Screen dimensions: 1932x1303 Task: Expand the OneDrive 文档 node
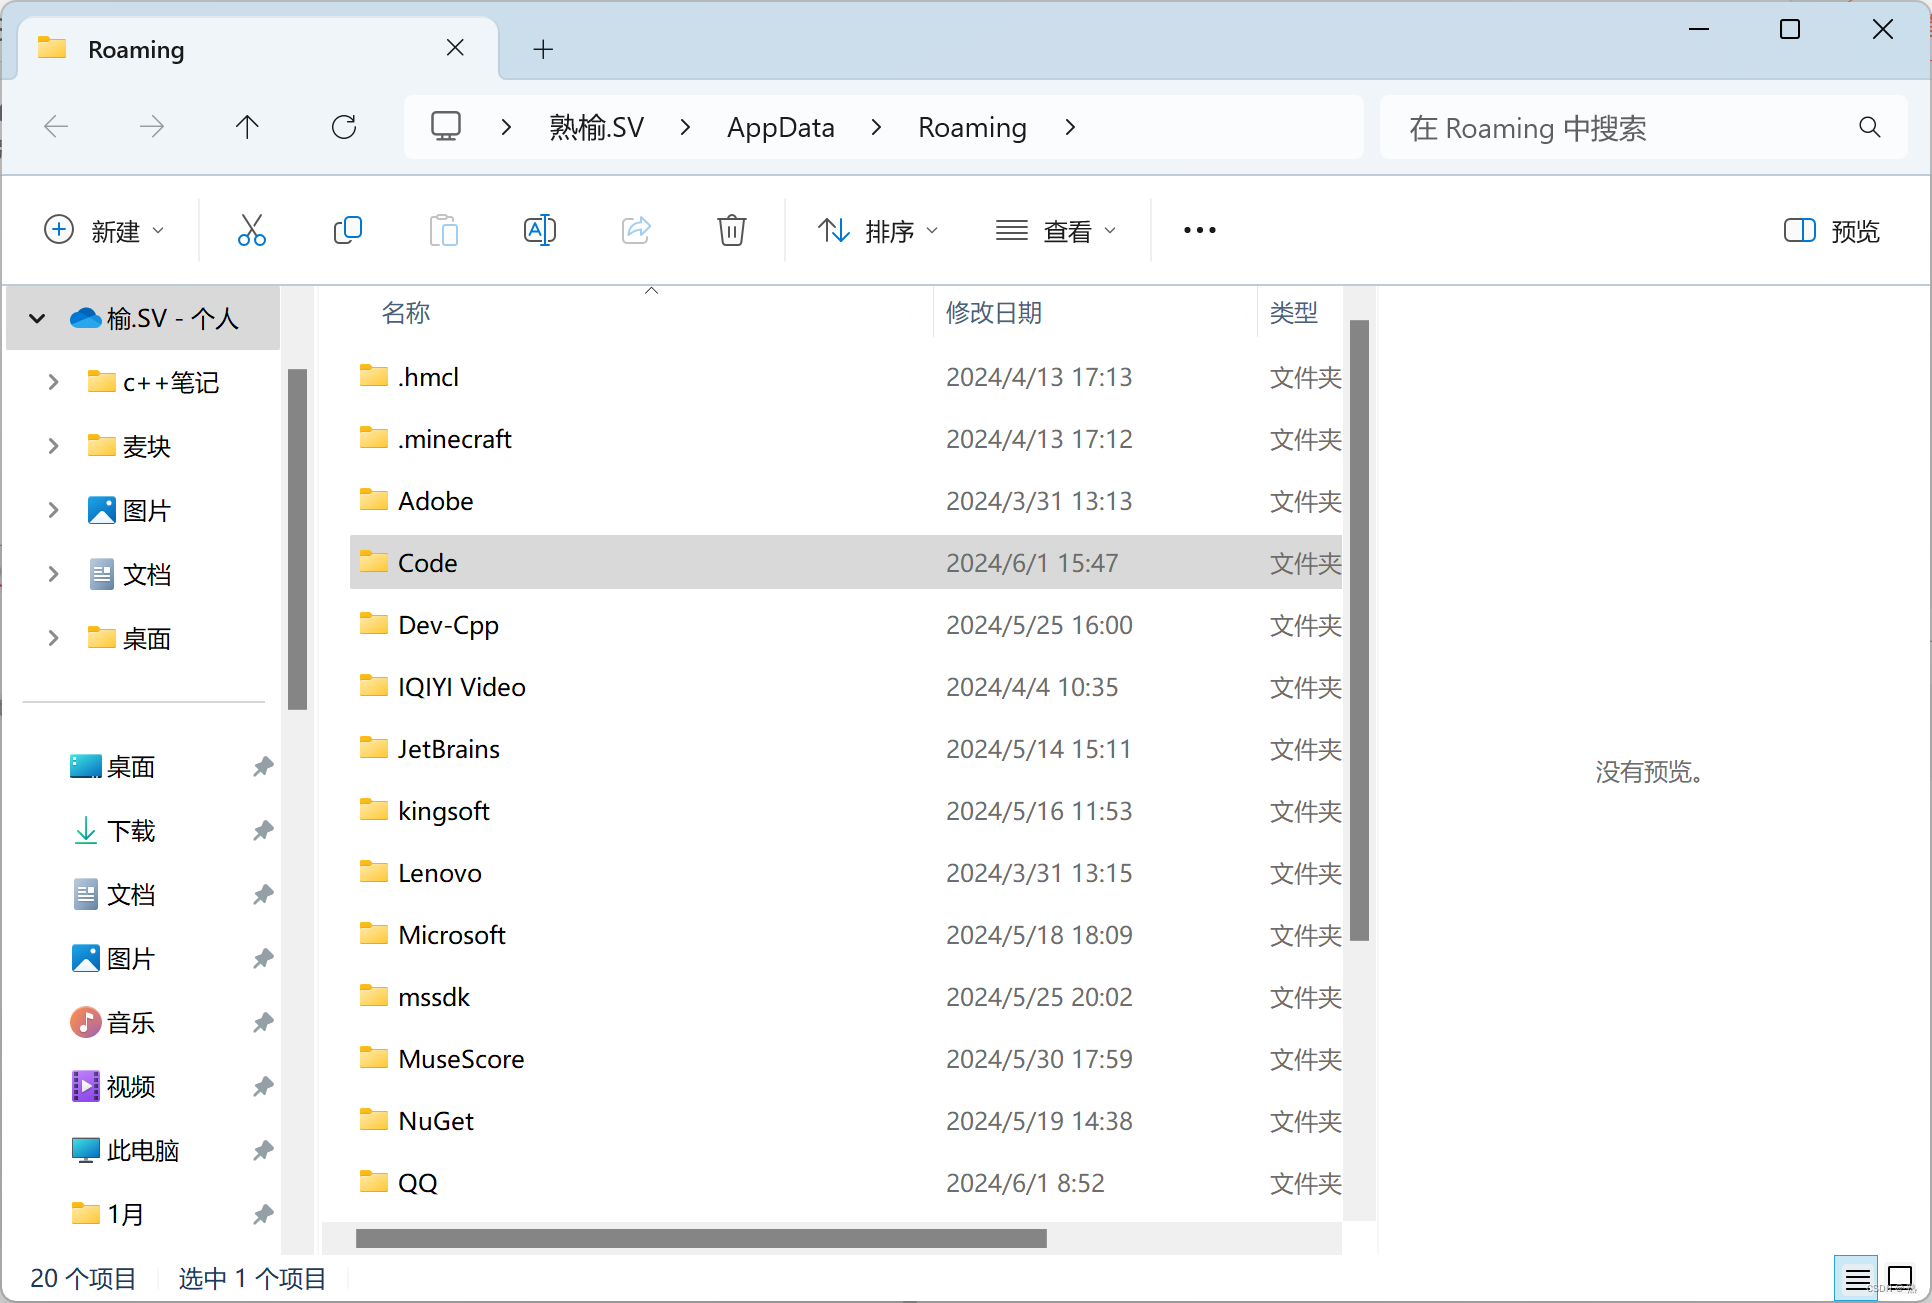point(53,574)
